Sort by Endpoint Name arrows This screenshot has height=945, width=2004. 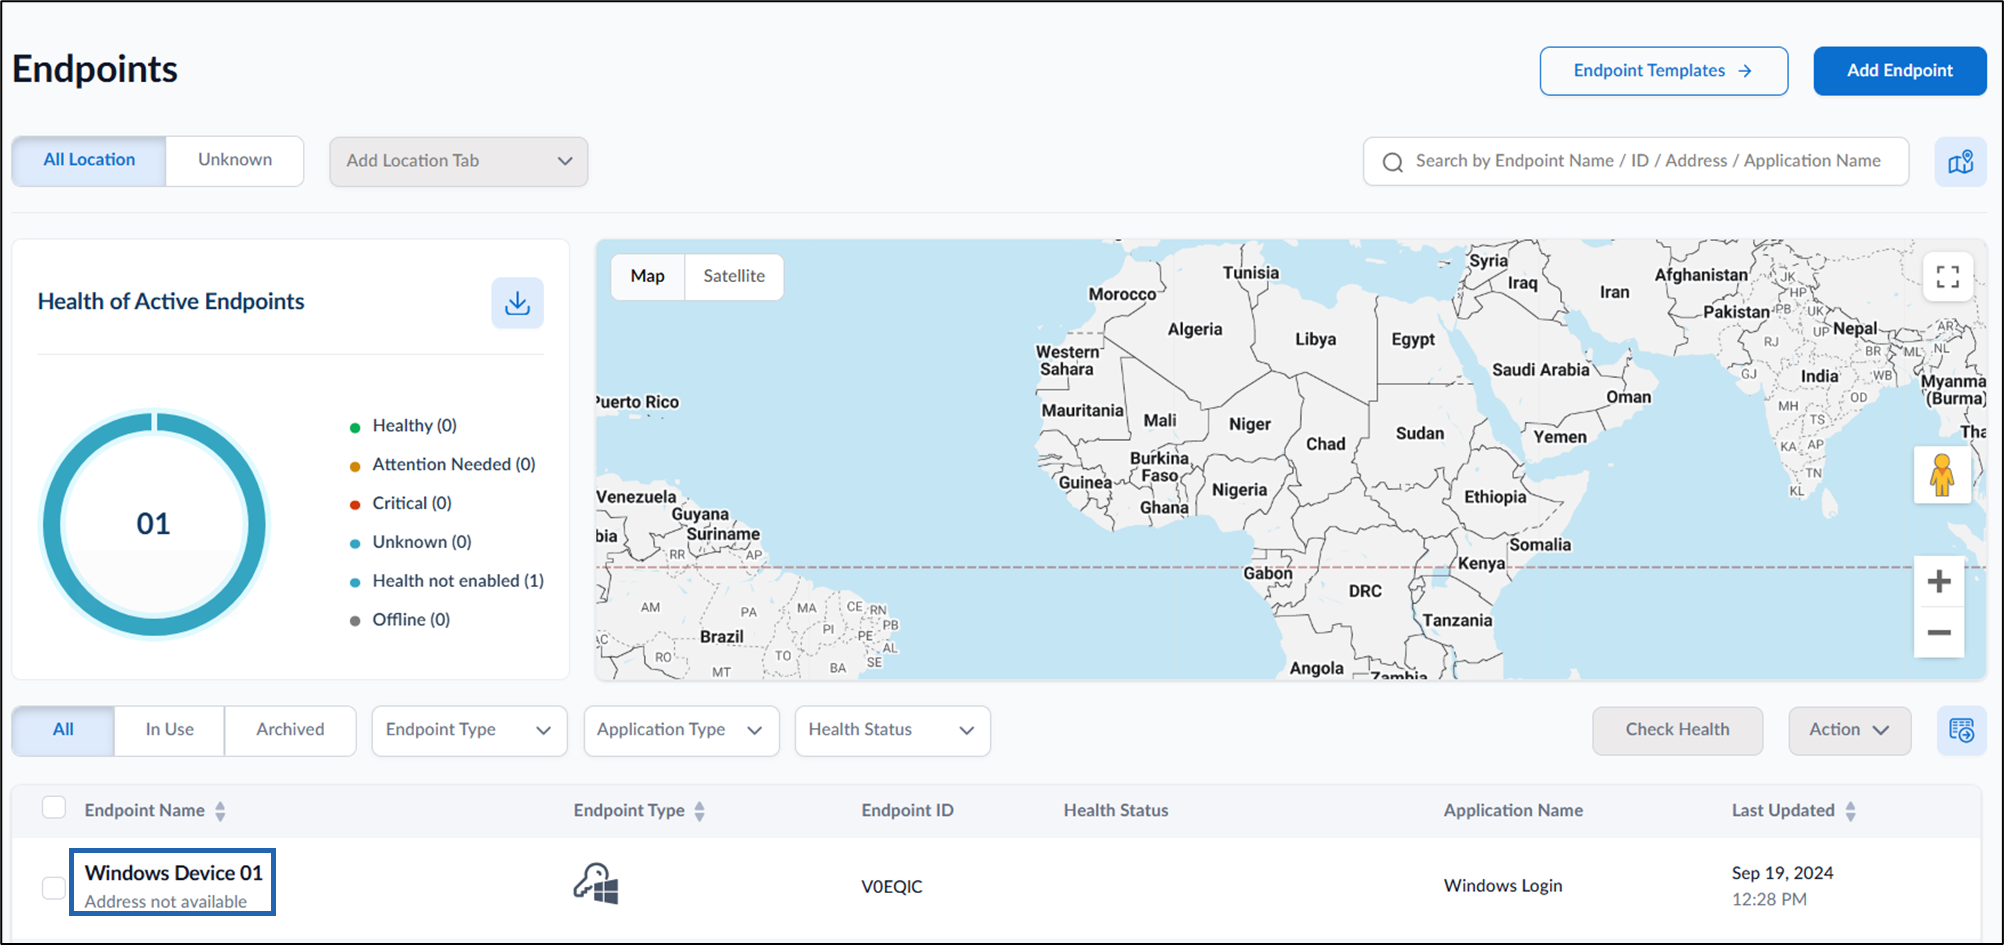(220, 811)
